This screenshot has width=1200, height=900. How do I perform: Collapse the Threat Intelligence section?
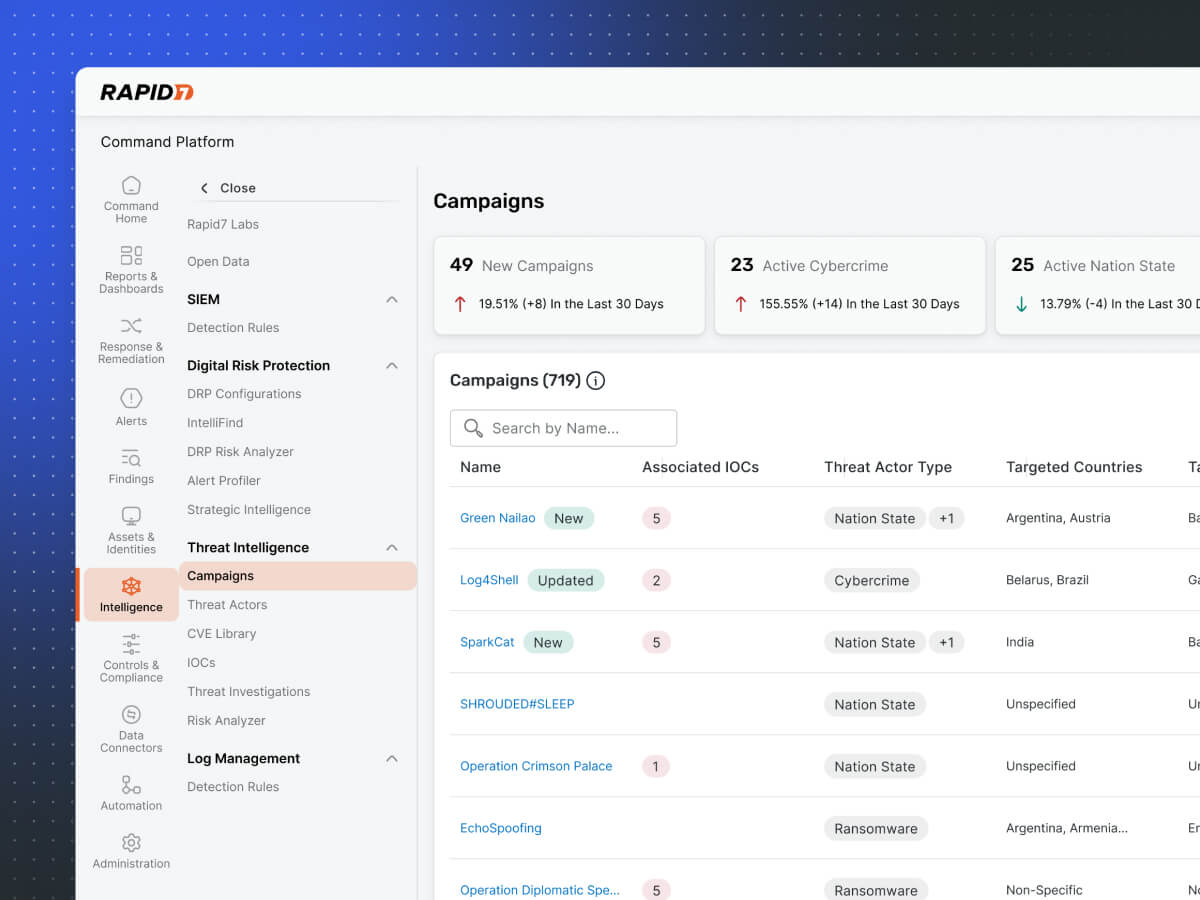click(x=392, y=547)
